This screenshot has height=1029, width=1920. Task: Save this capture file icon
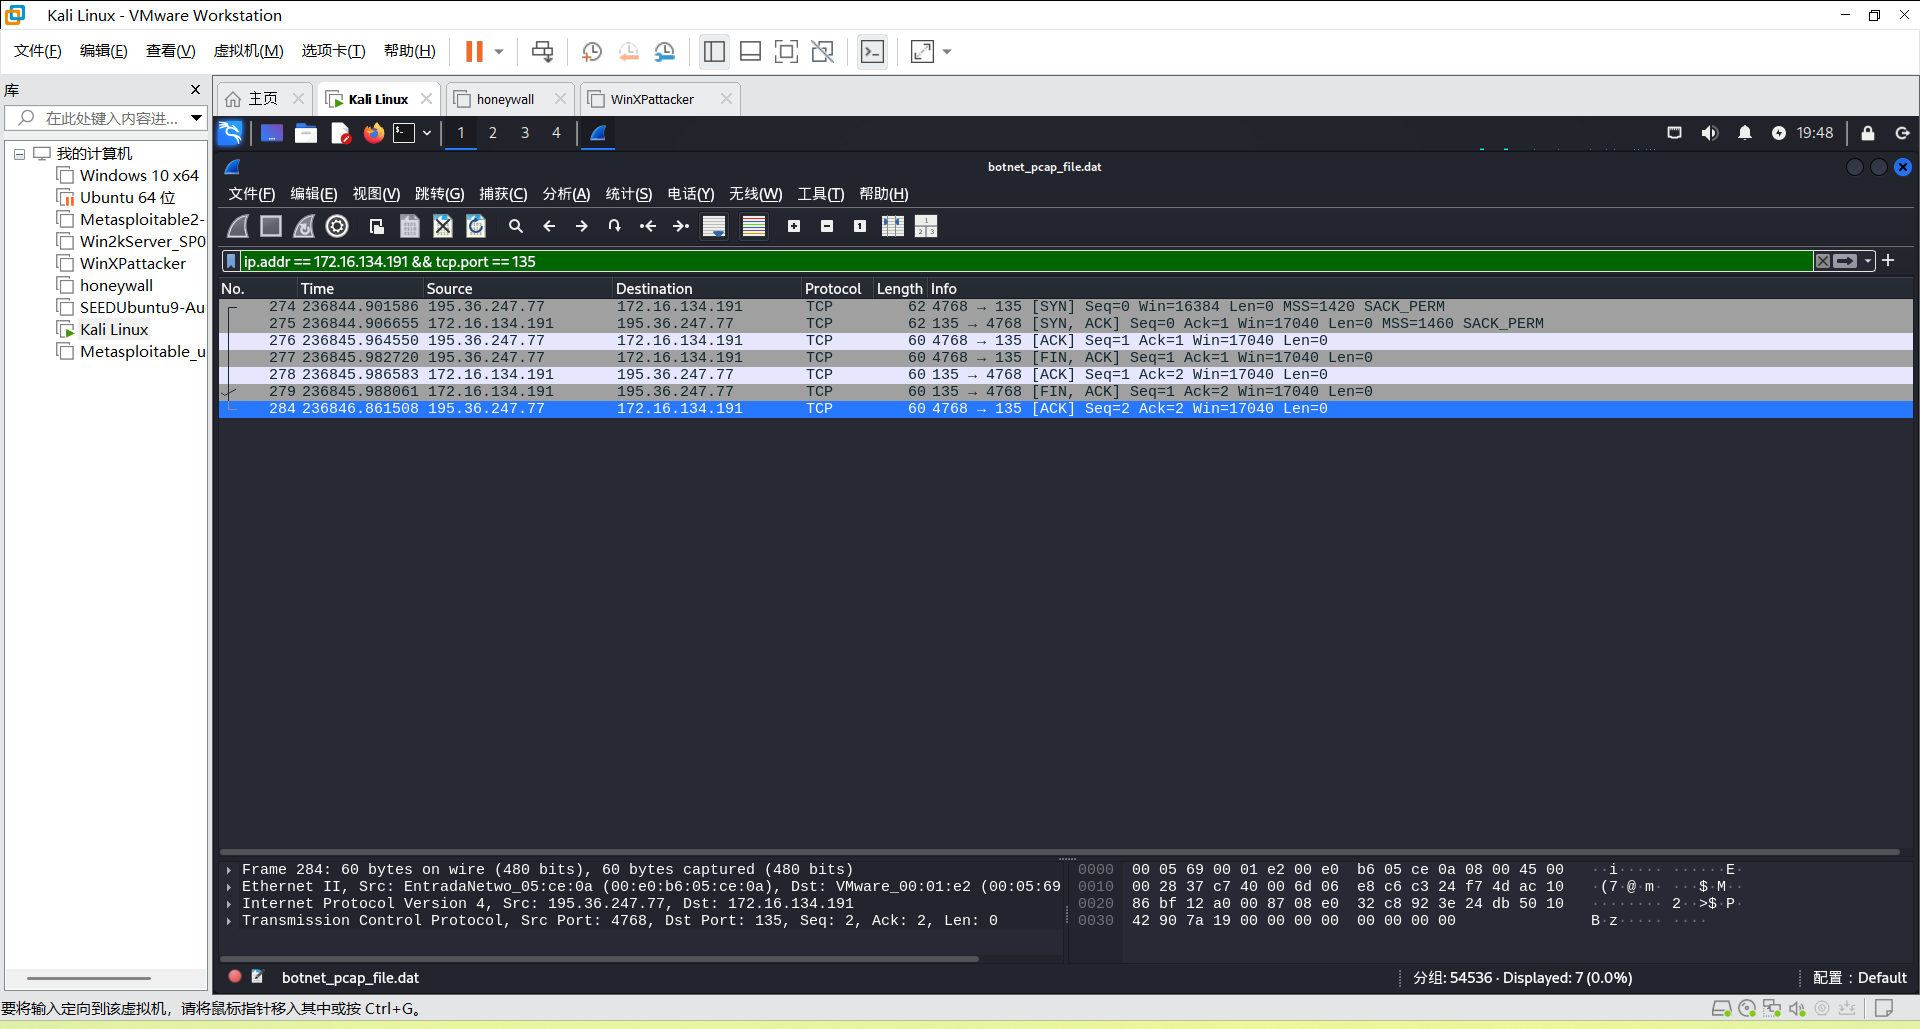pos(410,227)
